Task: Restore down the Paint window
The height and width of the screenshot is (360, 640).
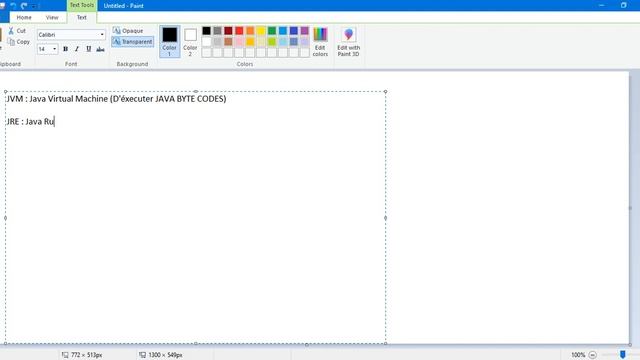Action: point(624,5)
